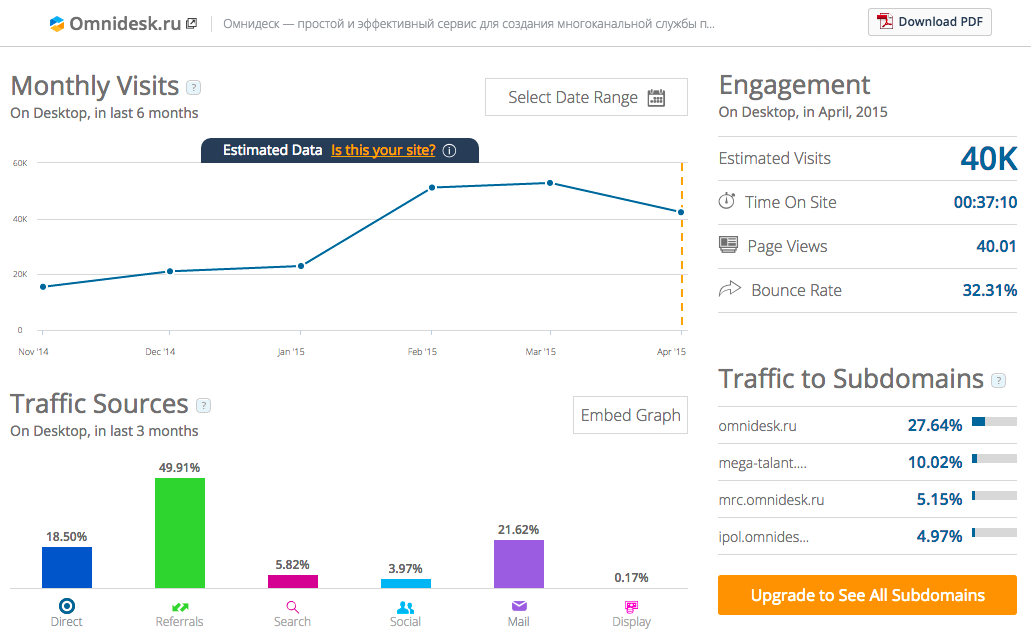The width and height of the screenshot is (1031, 640).
Task: Select the Mail traffic source icon
Action: pos(518,606)
